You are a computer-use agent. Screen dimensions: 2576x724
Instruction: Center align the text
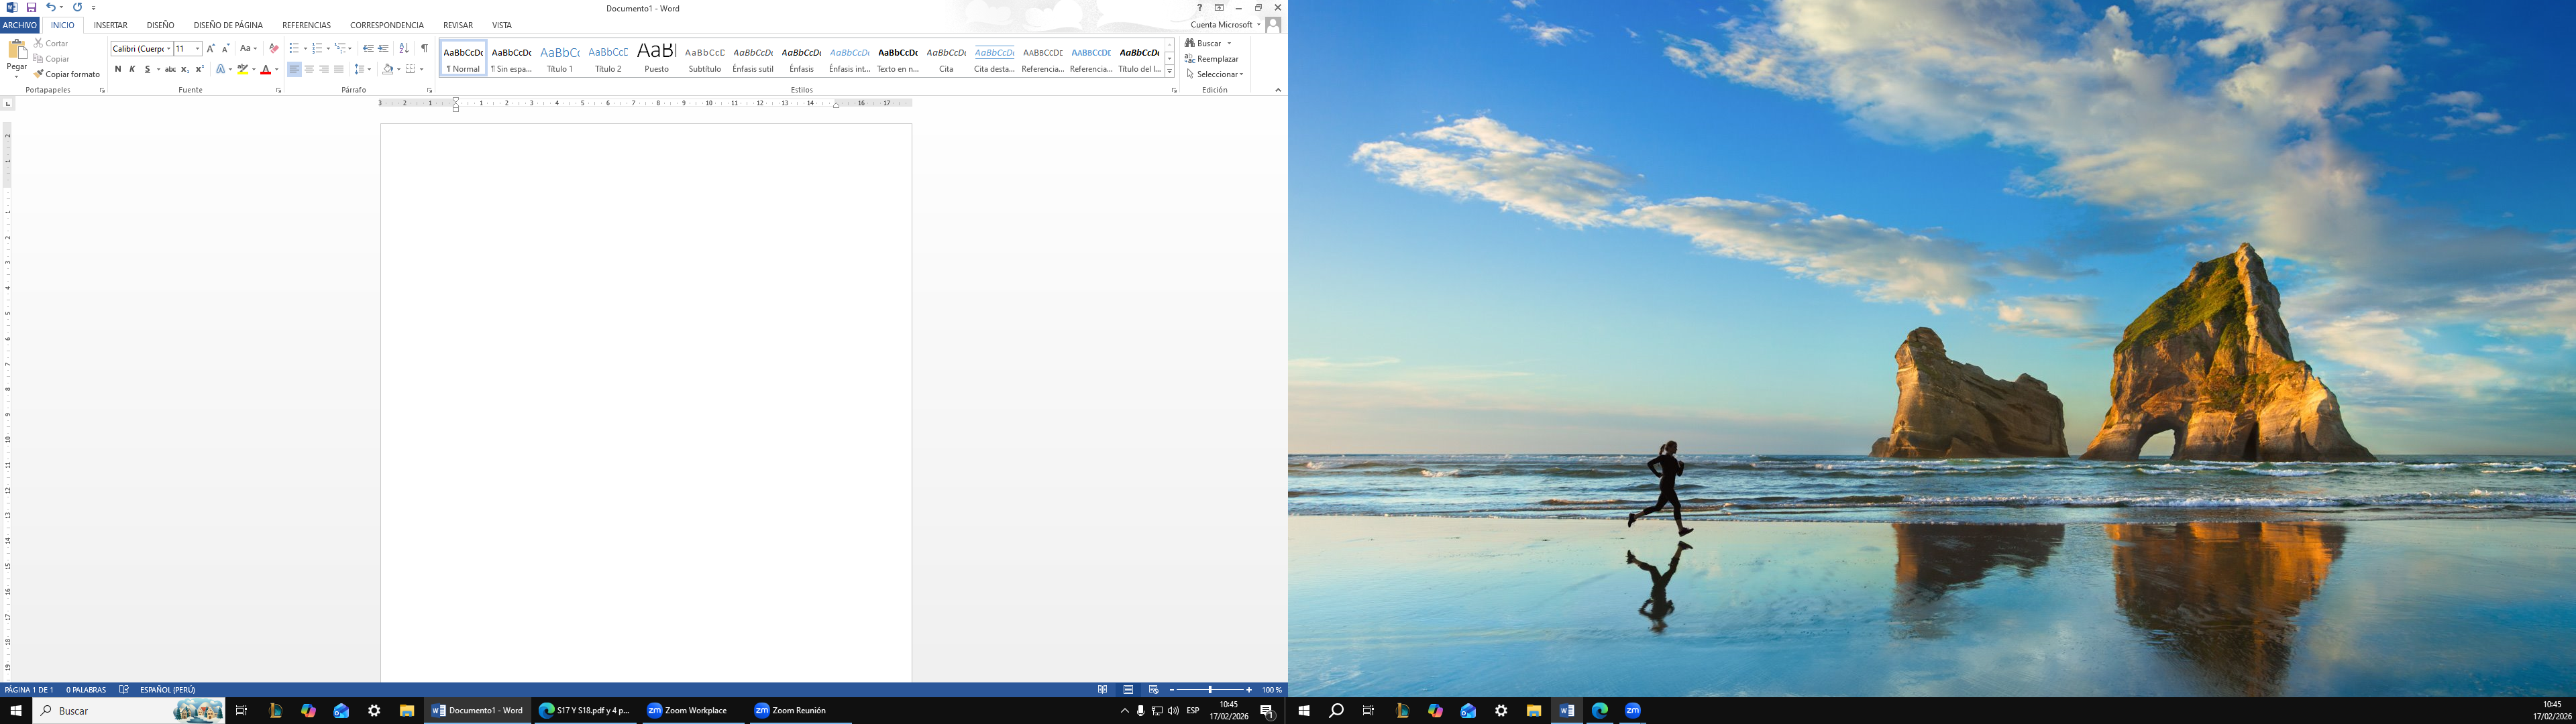point(309,69)
